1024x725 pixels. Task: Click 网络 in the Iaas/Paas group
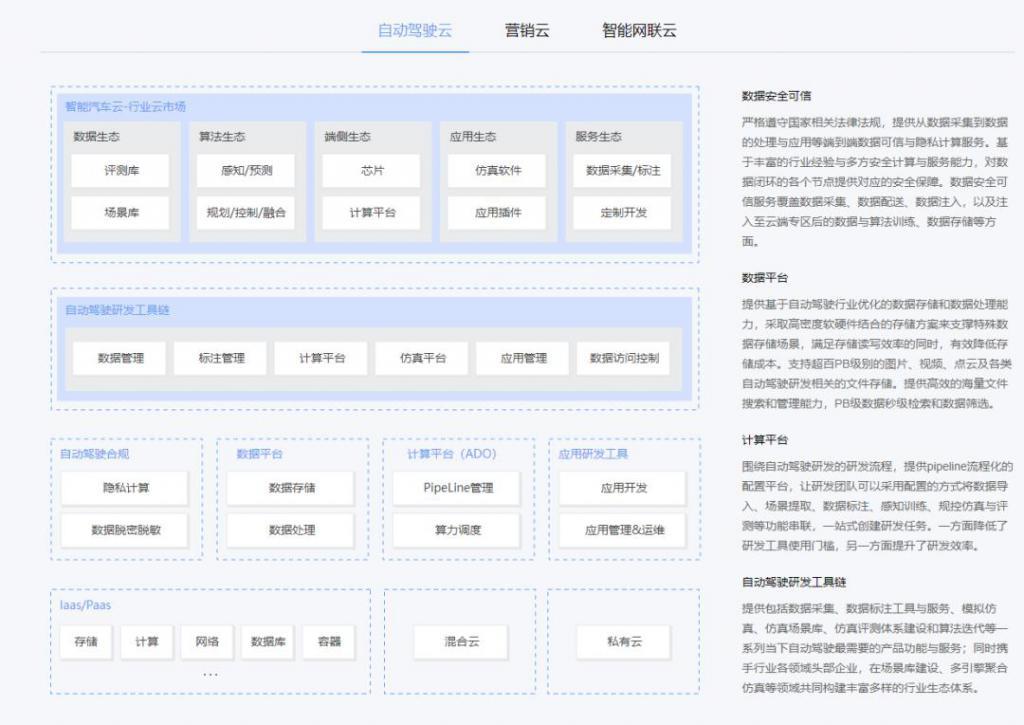coord(207,641)
